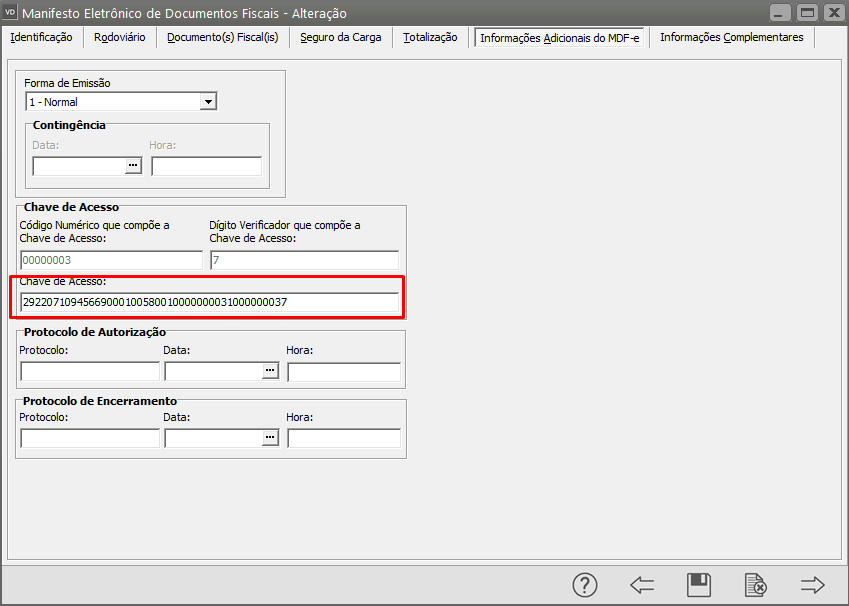849x606 pixels.
Task: Click the VD application icon in title bar
Action: point(10,11)
